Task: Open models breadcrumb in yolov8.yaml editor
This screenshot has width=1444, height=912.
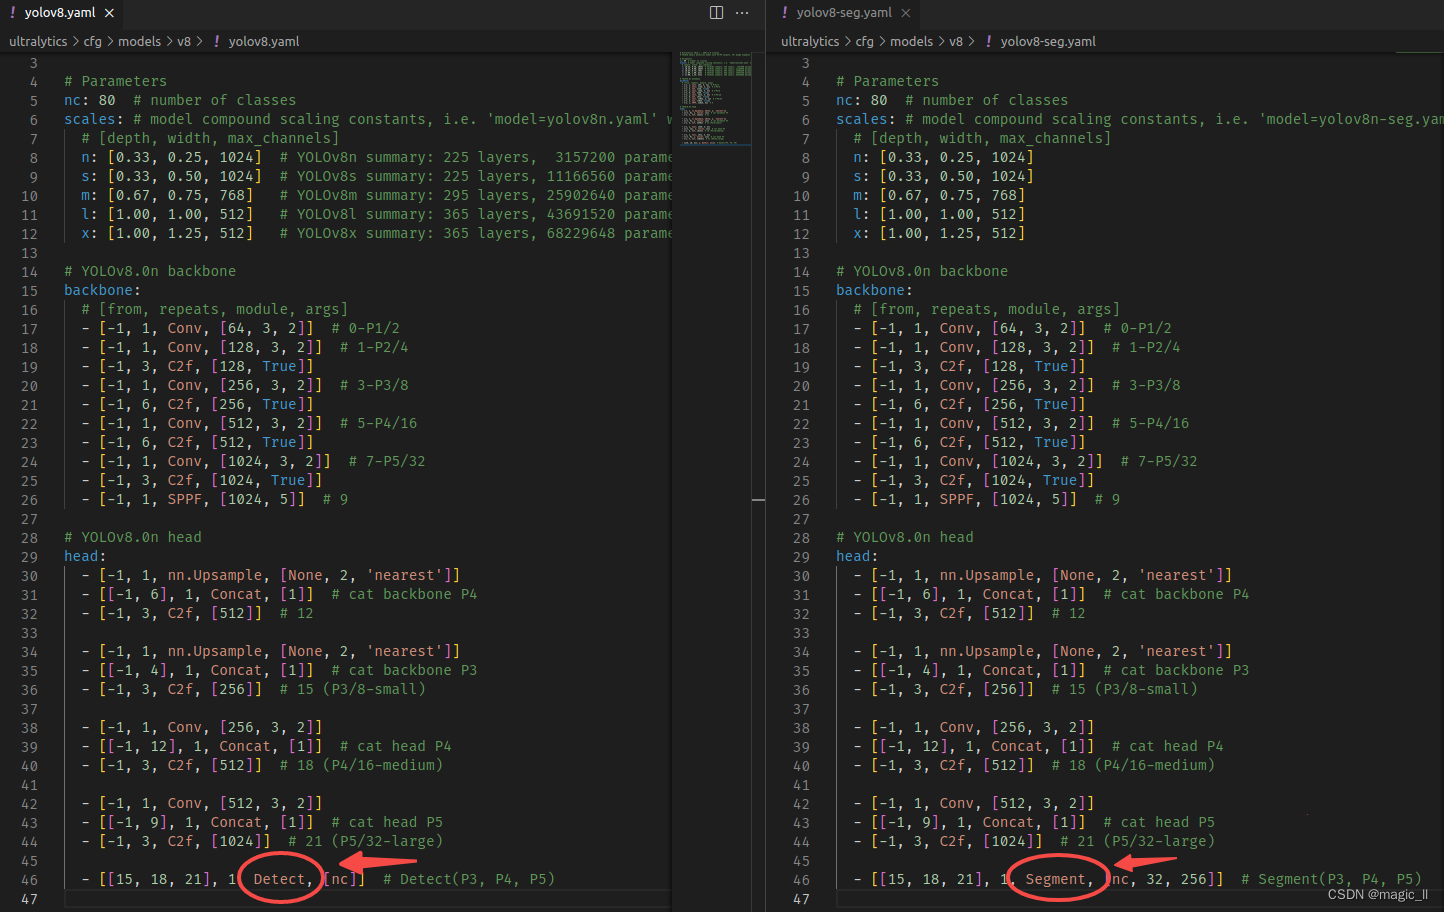Action: tap(139, 42)
